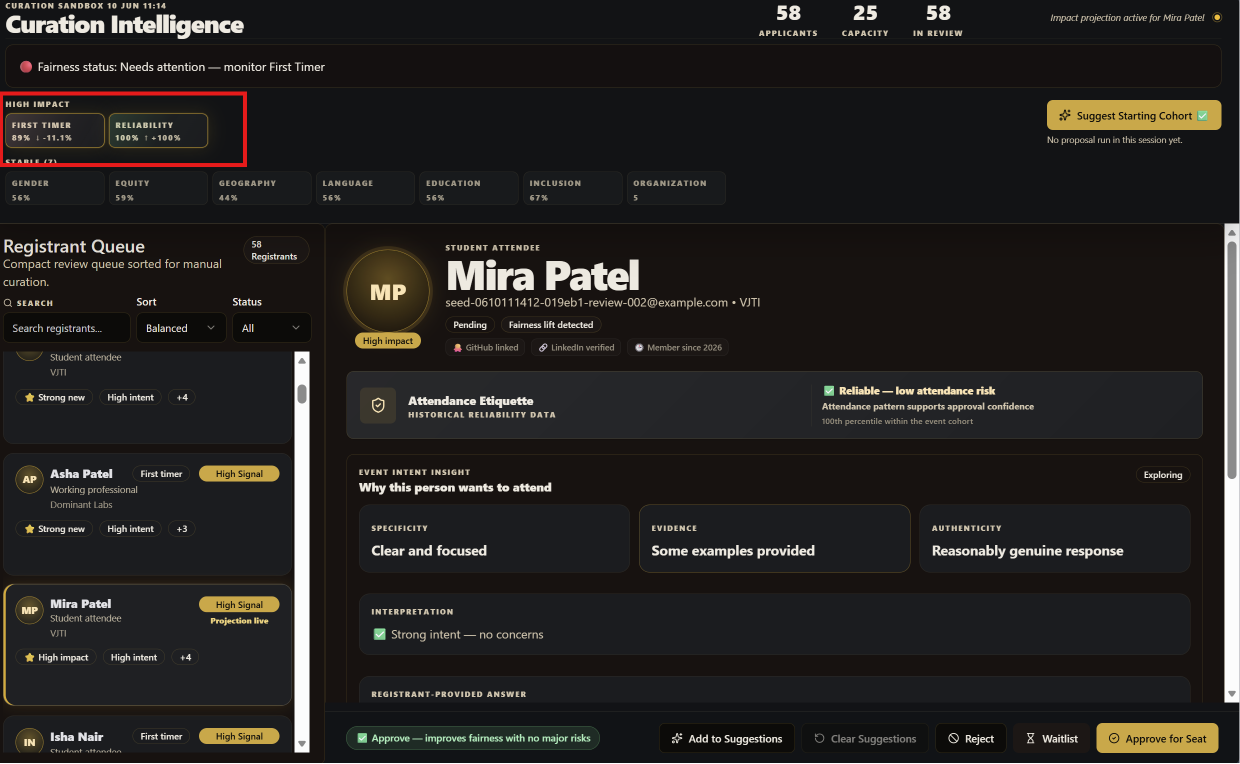
Task: Open the Status dropdown showing All
Action: coord(272,328)
